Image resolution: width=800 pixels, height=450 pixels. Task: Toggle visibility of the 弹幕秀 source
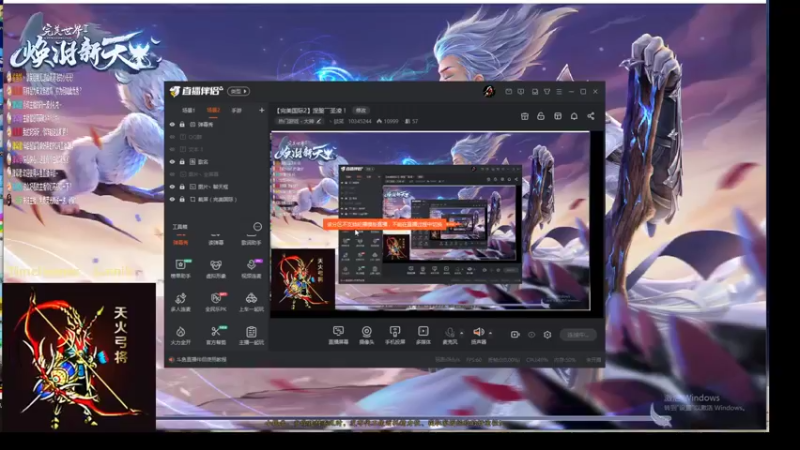[172, 124]
